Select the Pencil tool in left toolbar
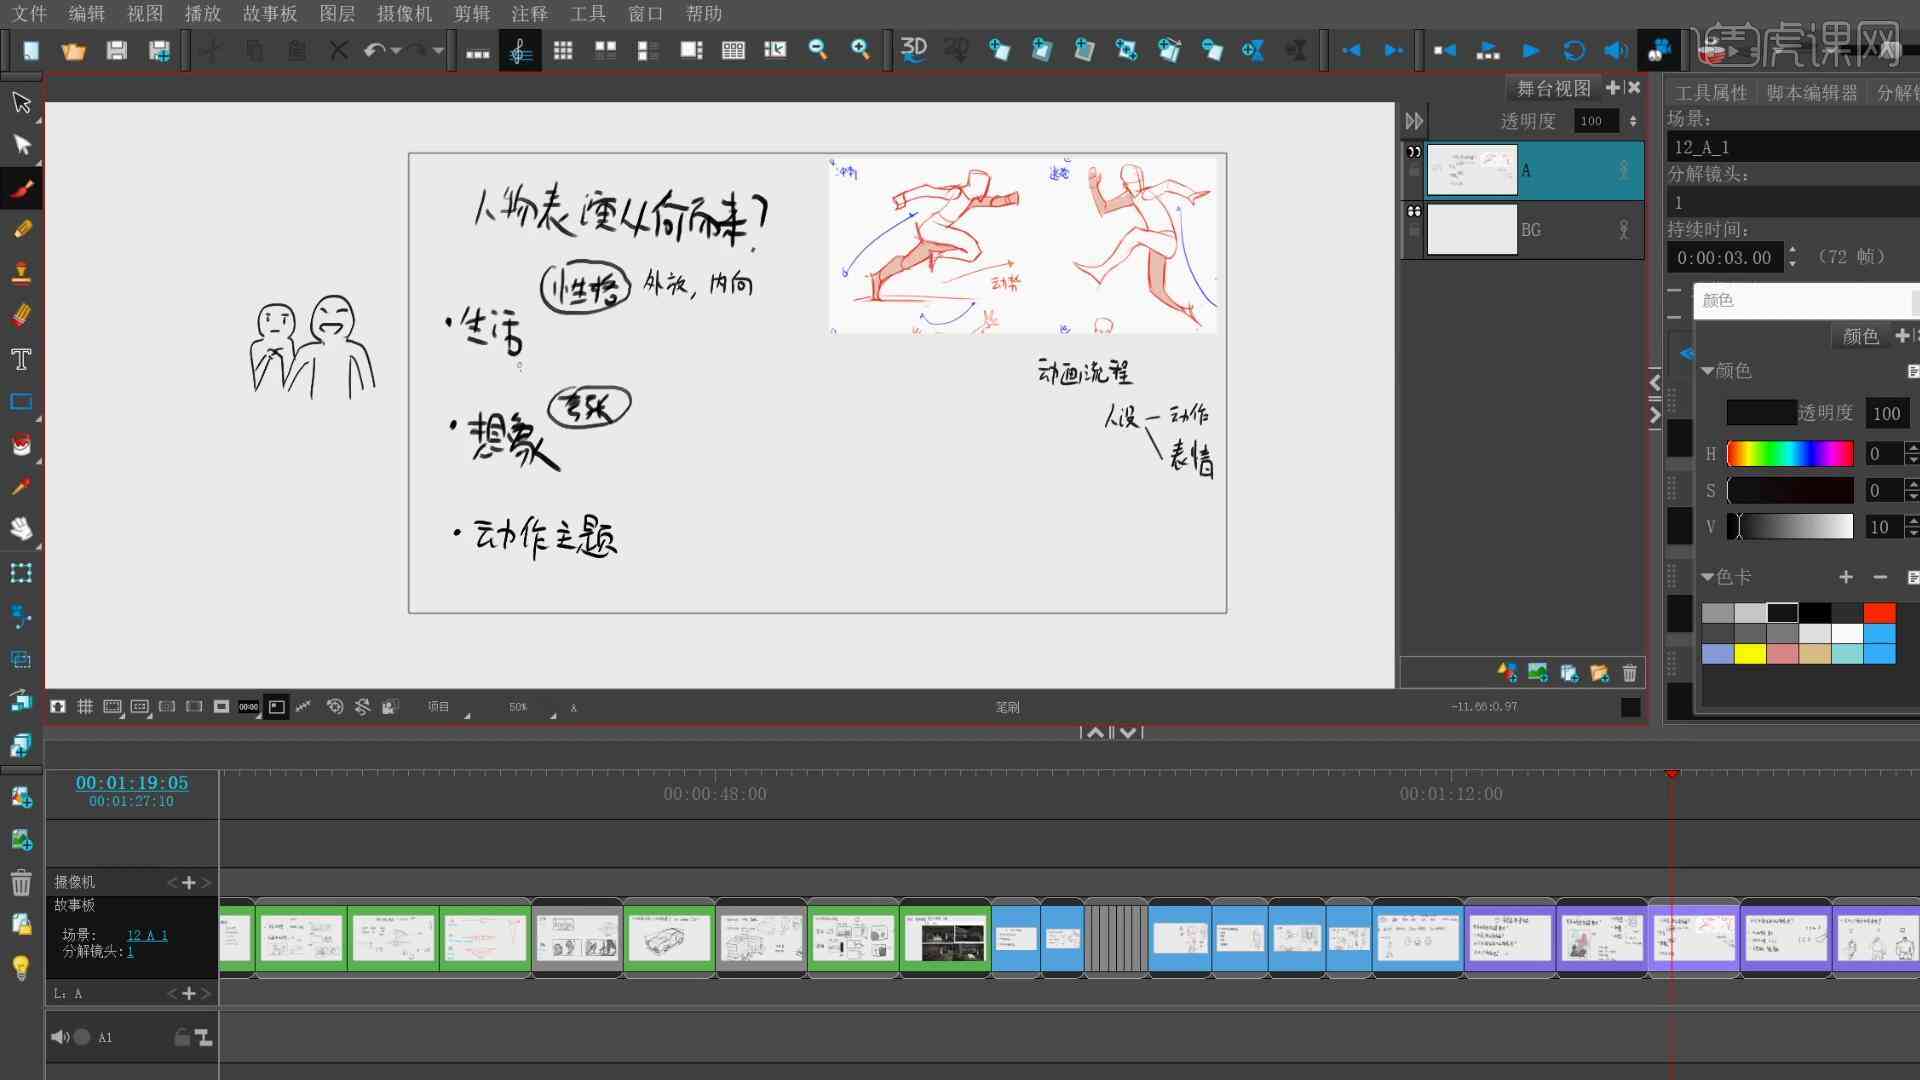This screenshot has width=1920, height=1080. (21, 230)
